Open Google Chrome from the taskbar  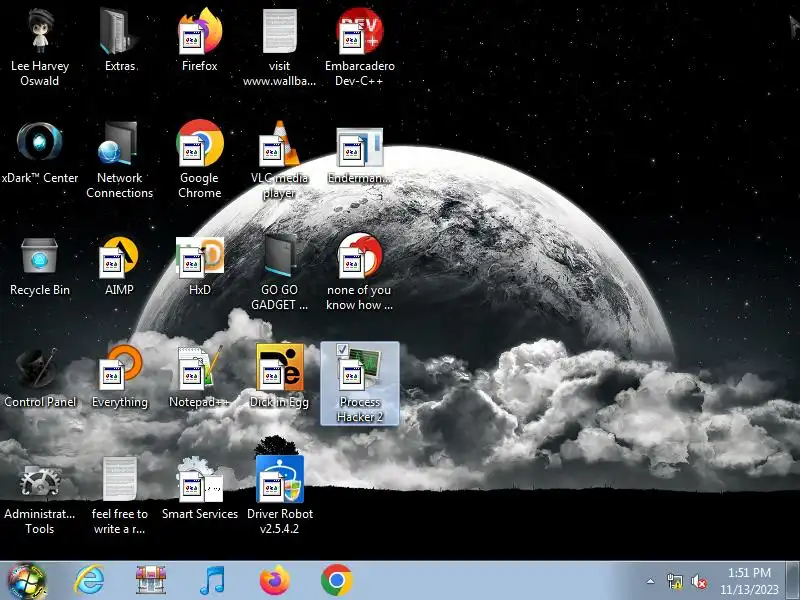coord(336,580)
